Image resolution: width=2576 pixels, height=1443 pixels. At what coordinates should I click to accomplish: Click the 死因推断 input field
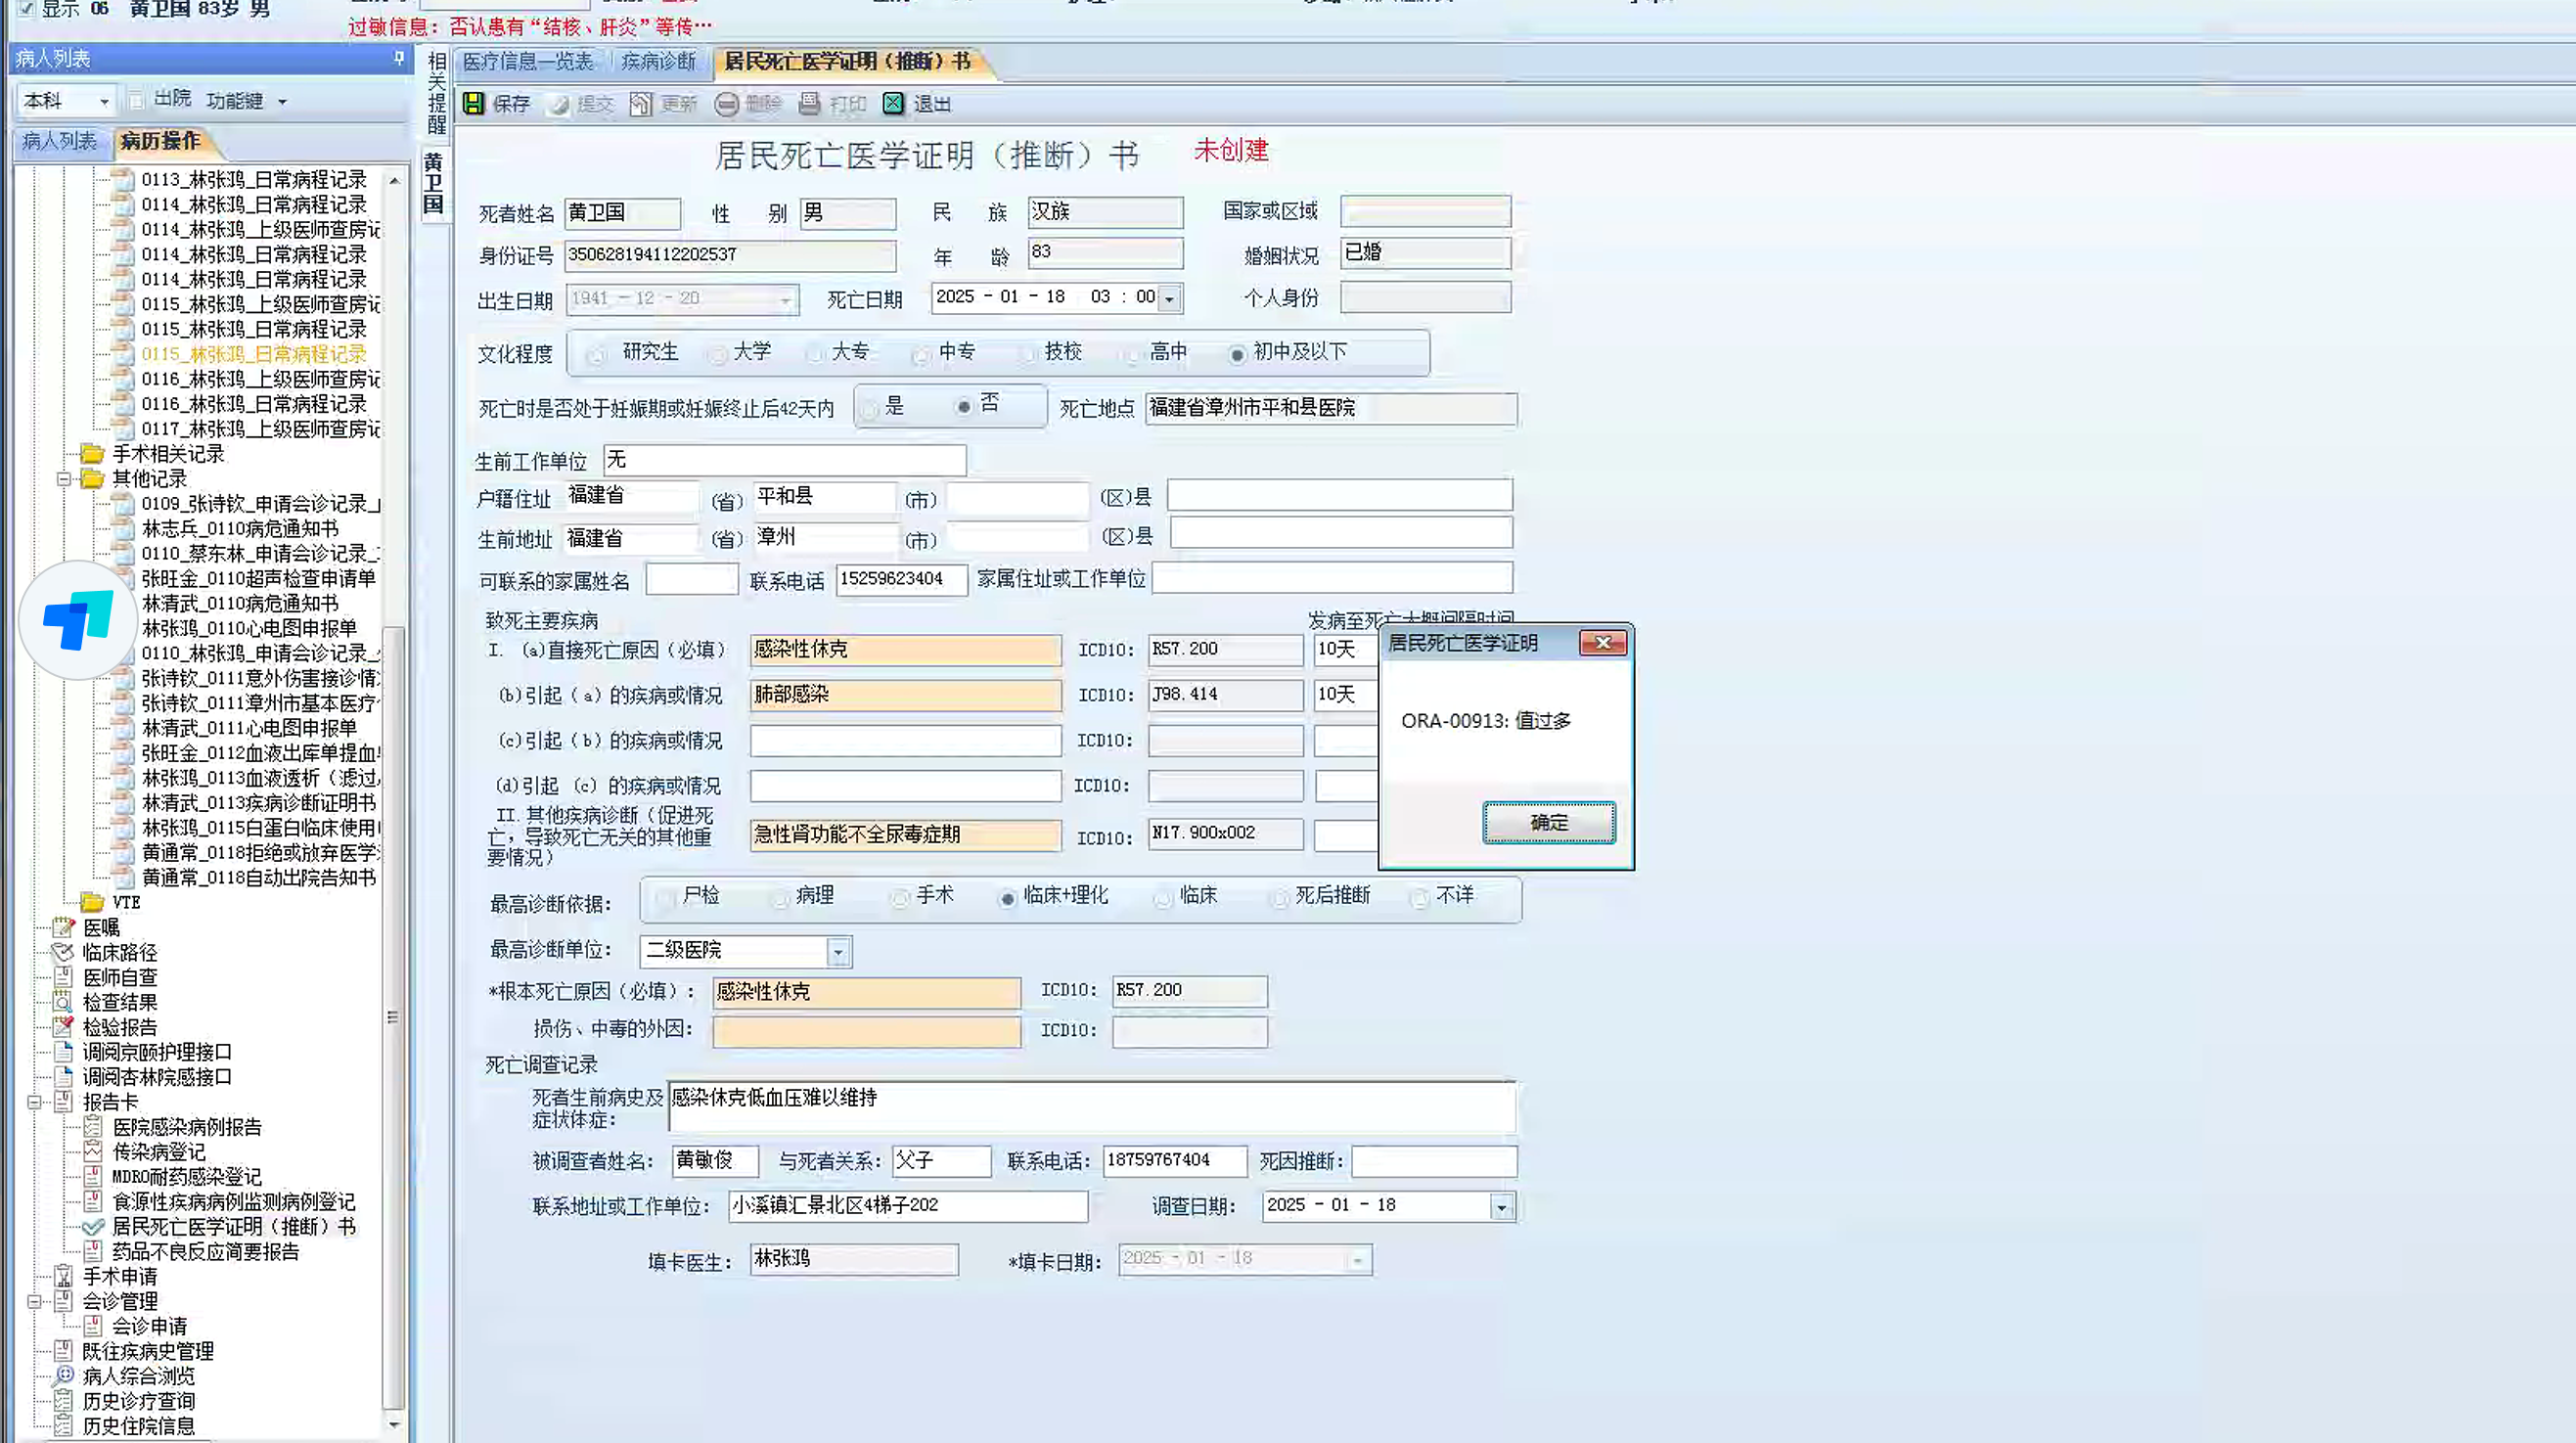1433,1161
